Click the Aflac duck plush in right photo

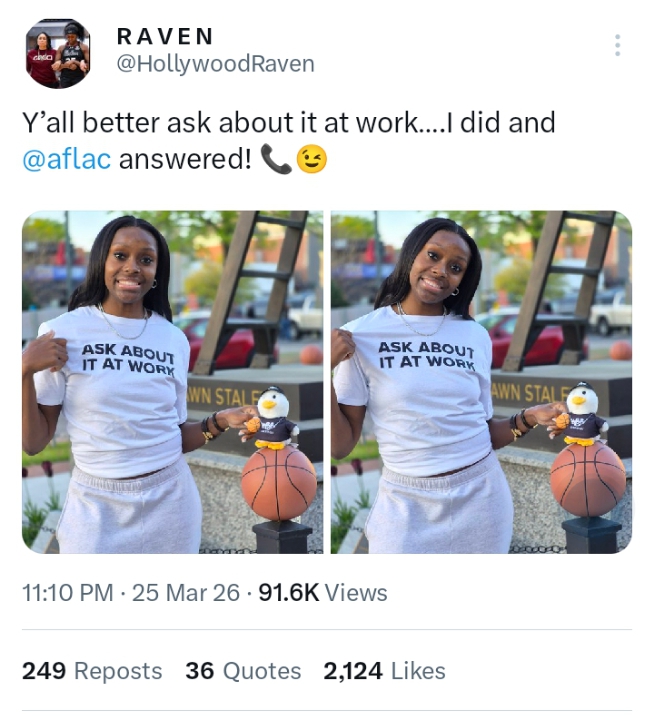pyautogui.click(x=580, y=413)
